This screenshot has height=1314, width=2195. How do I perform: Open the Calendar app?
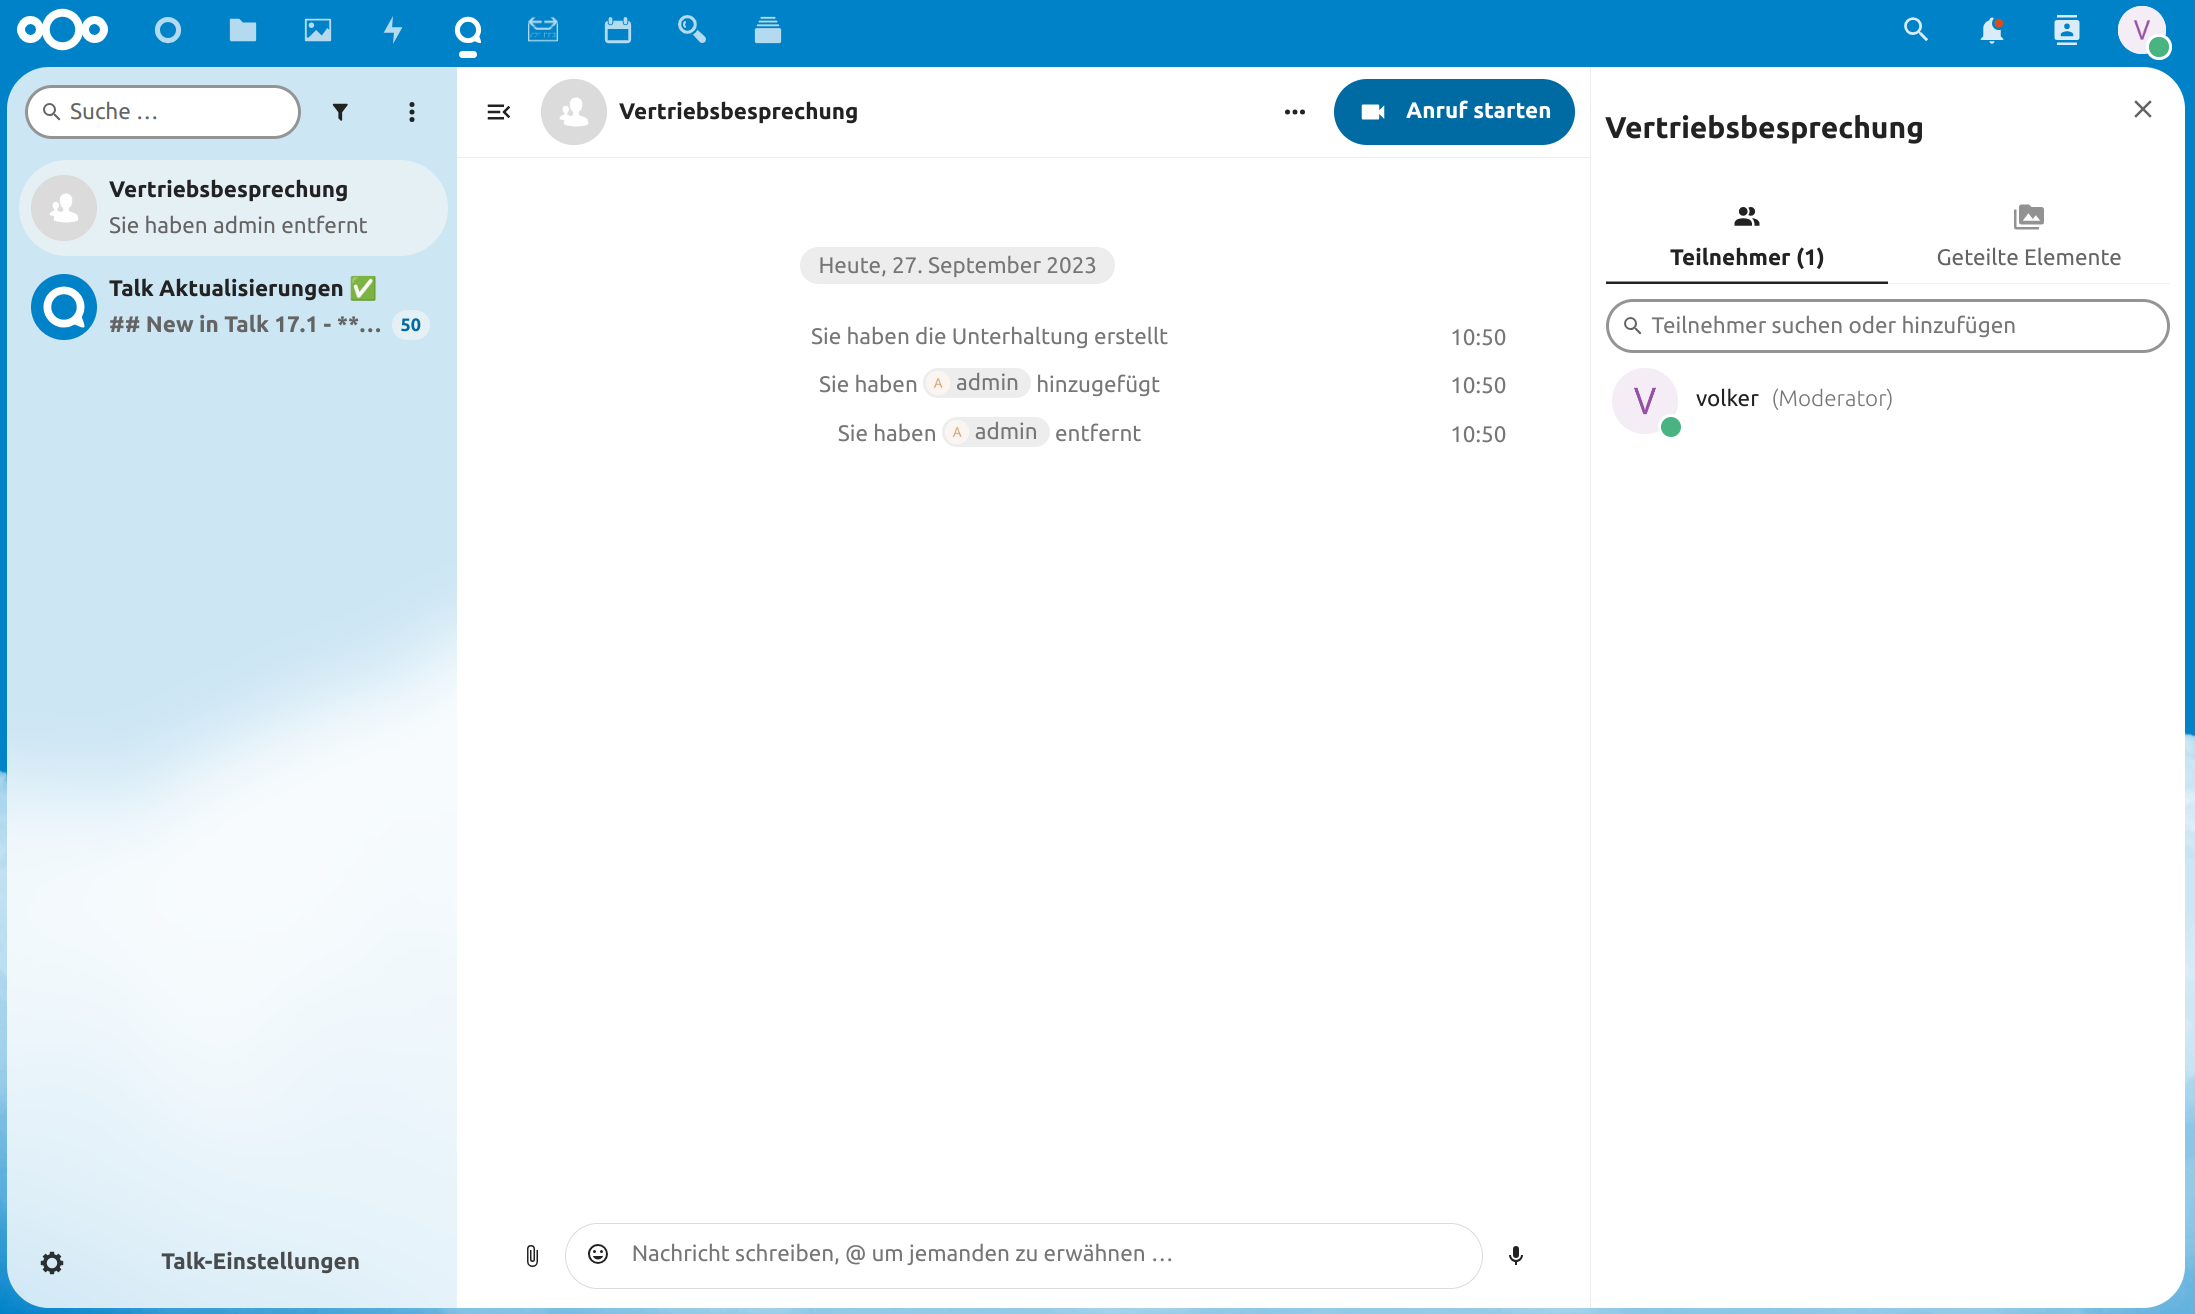617,30
